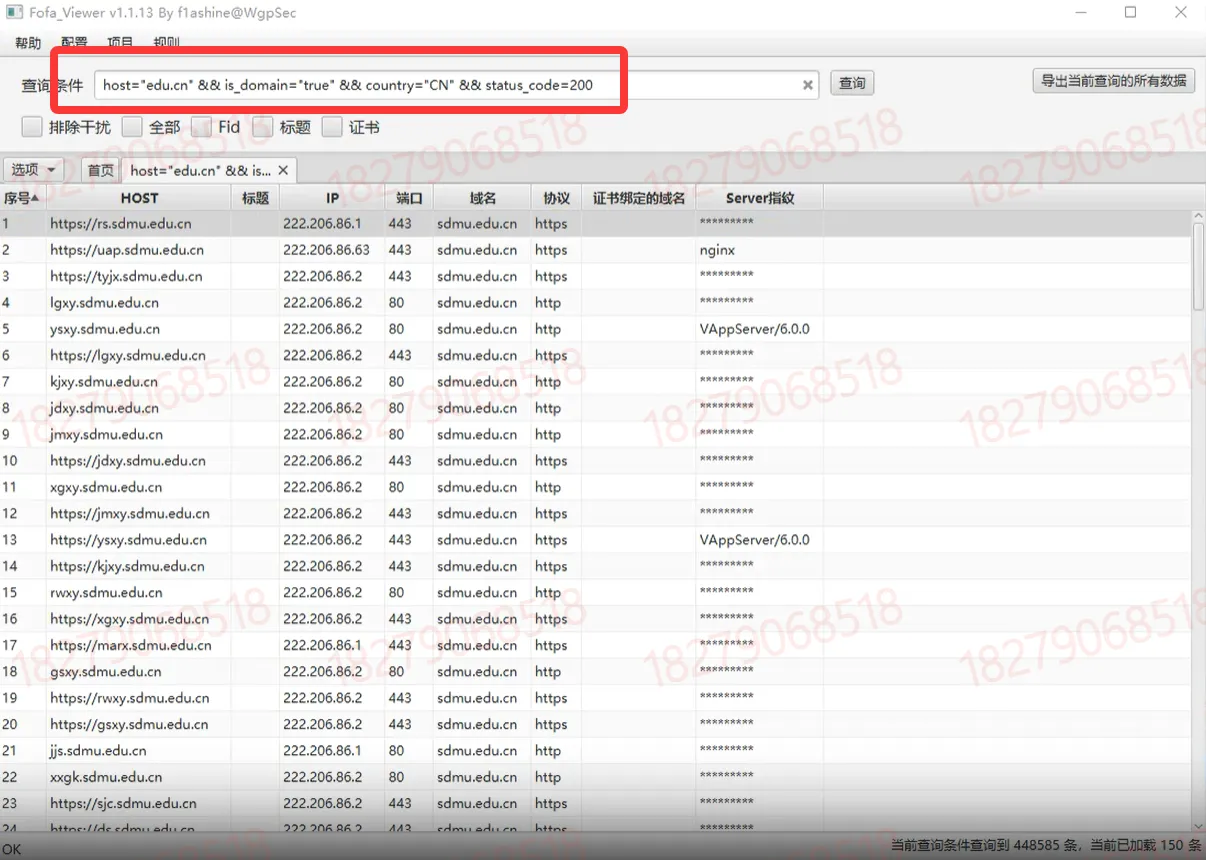
Task: Enable the 排除干扰 checkbox
Action: [x=32, y=127]
